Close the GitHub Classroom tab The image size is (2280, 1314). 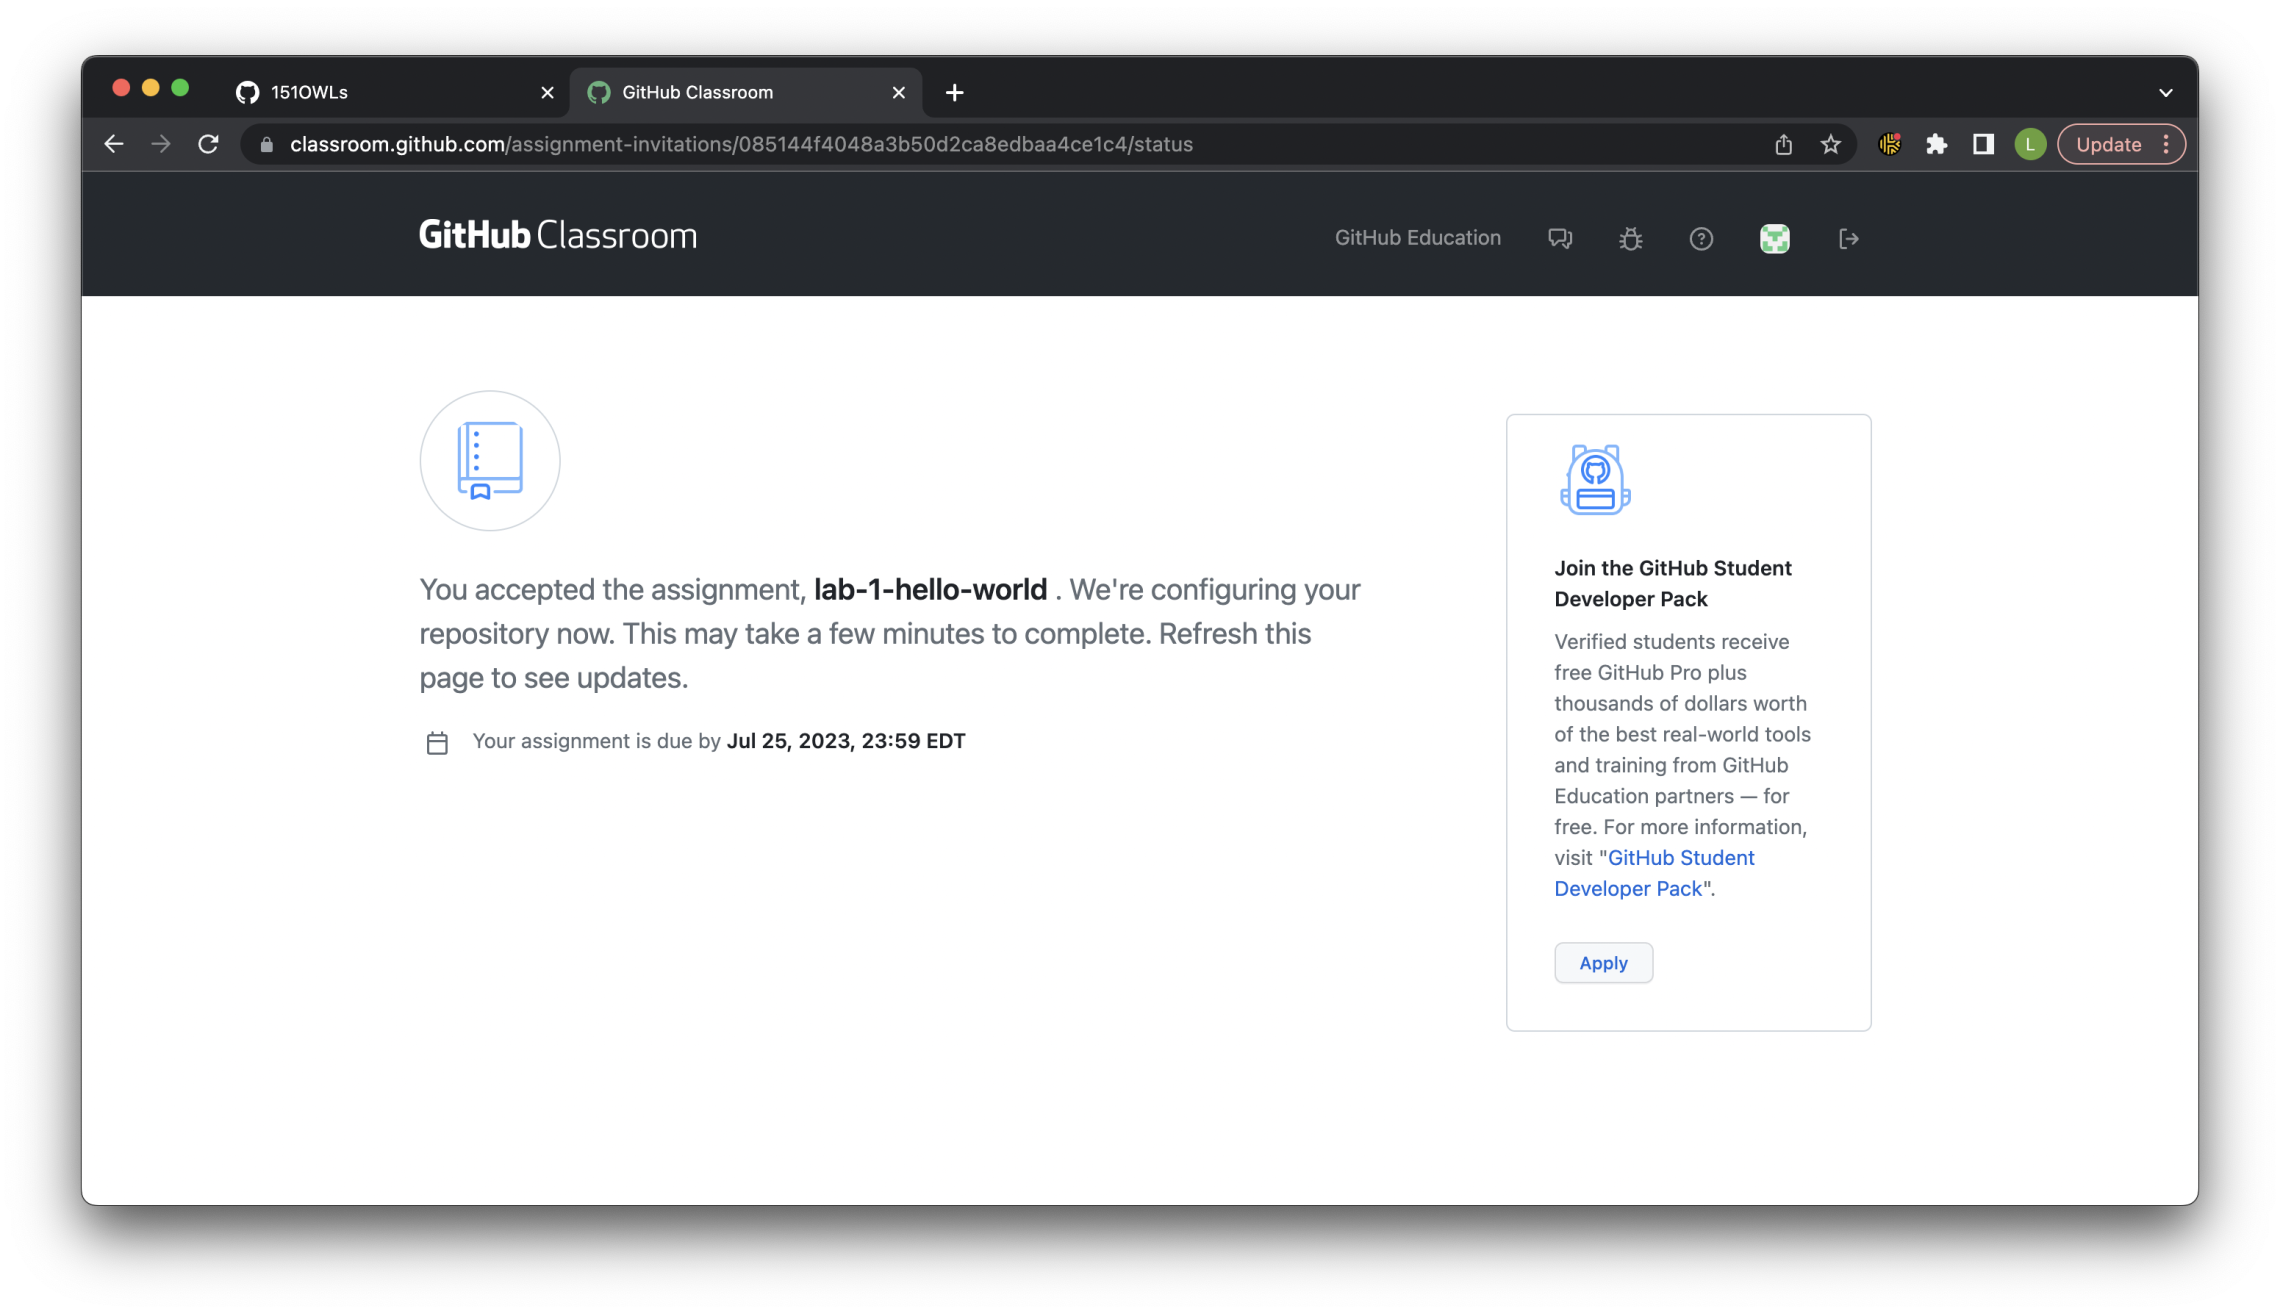click(898, 93)
